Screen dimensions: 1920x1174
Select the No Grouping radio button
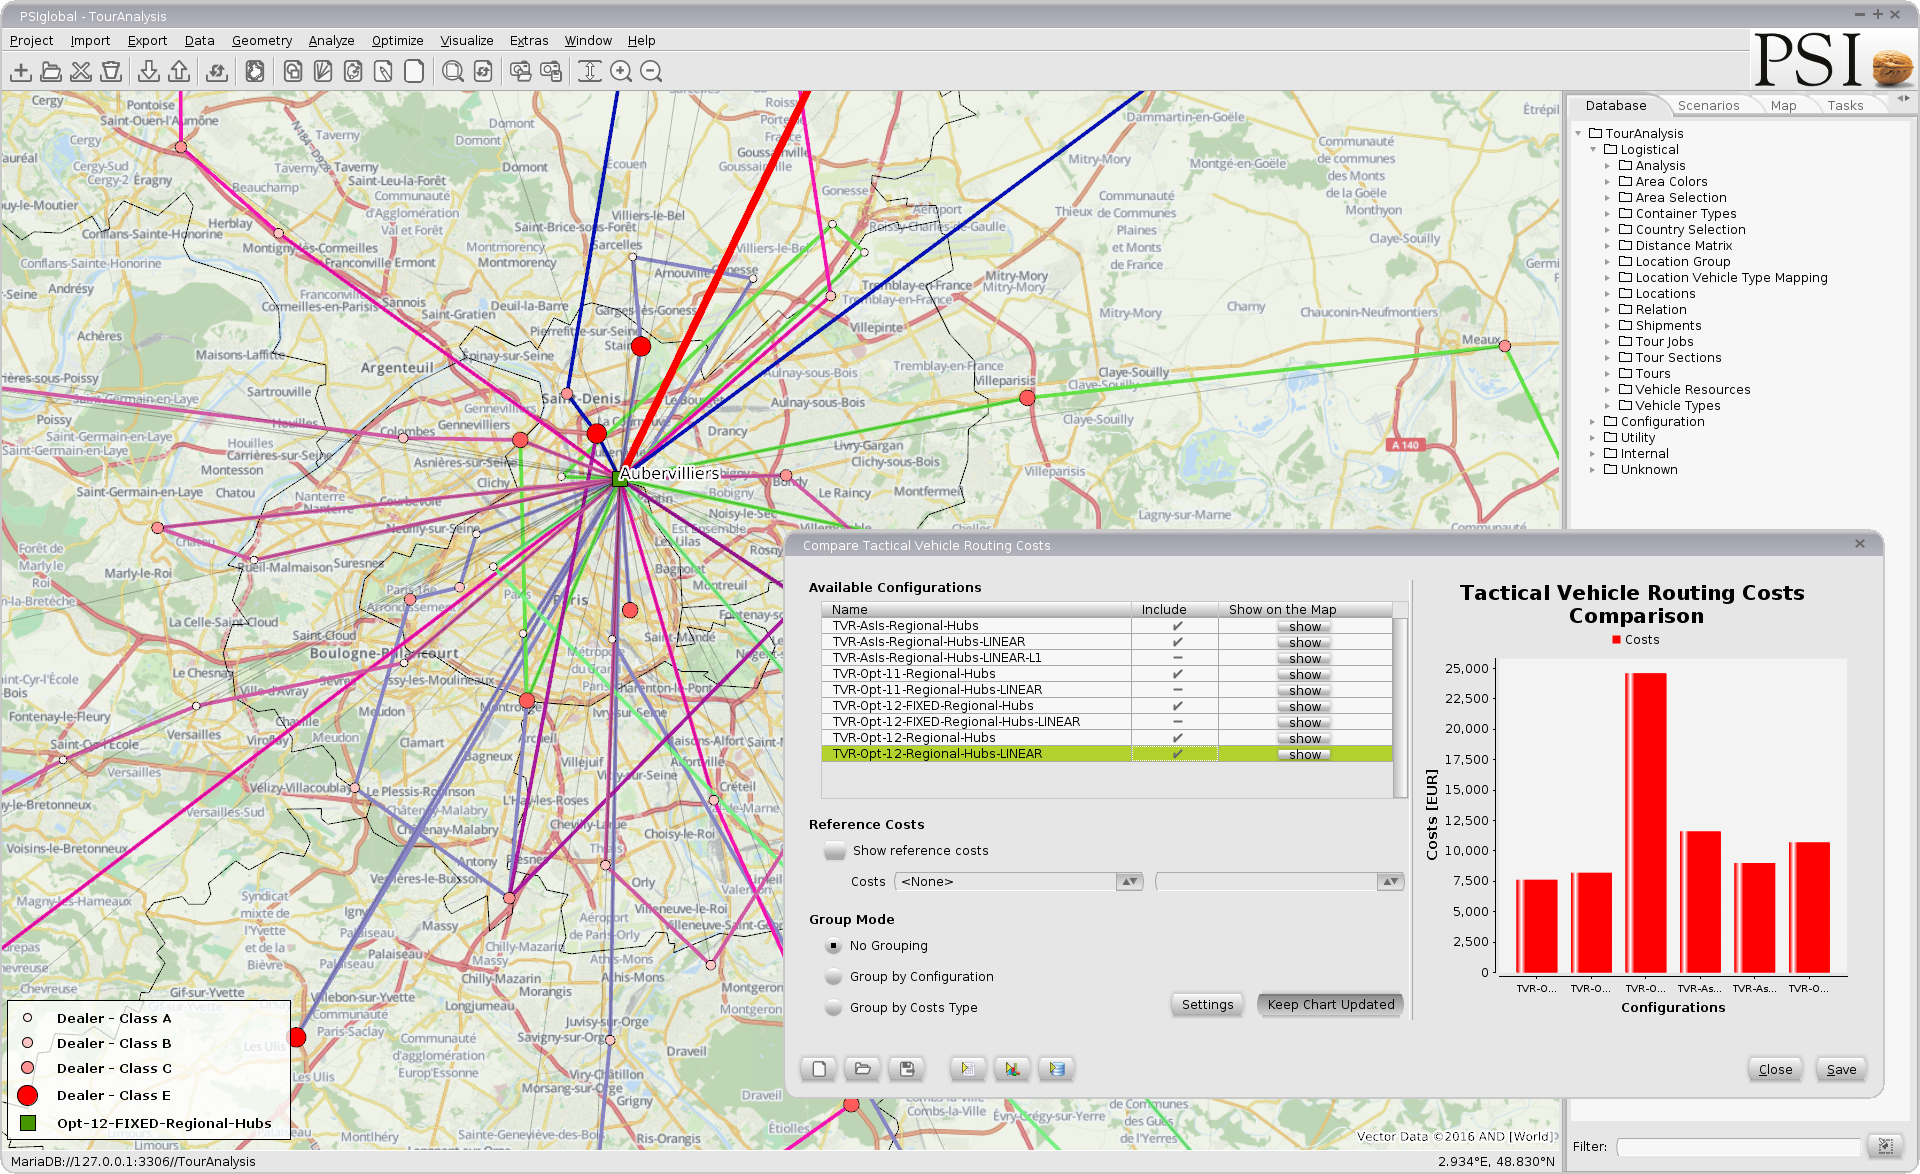834,946
